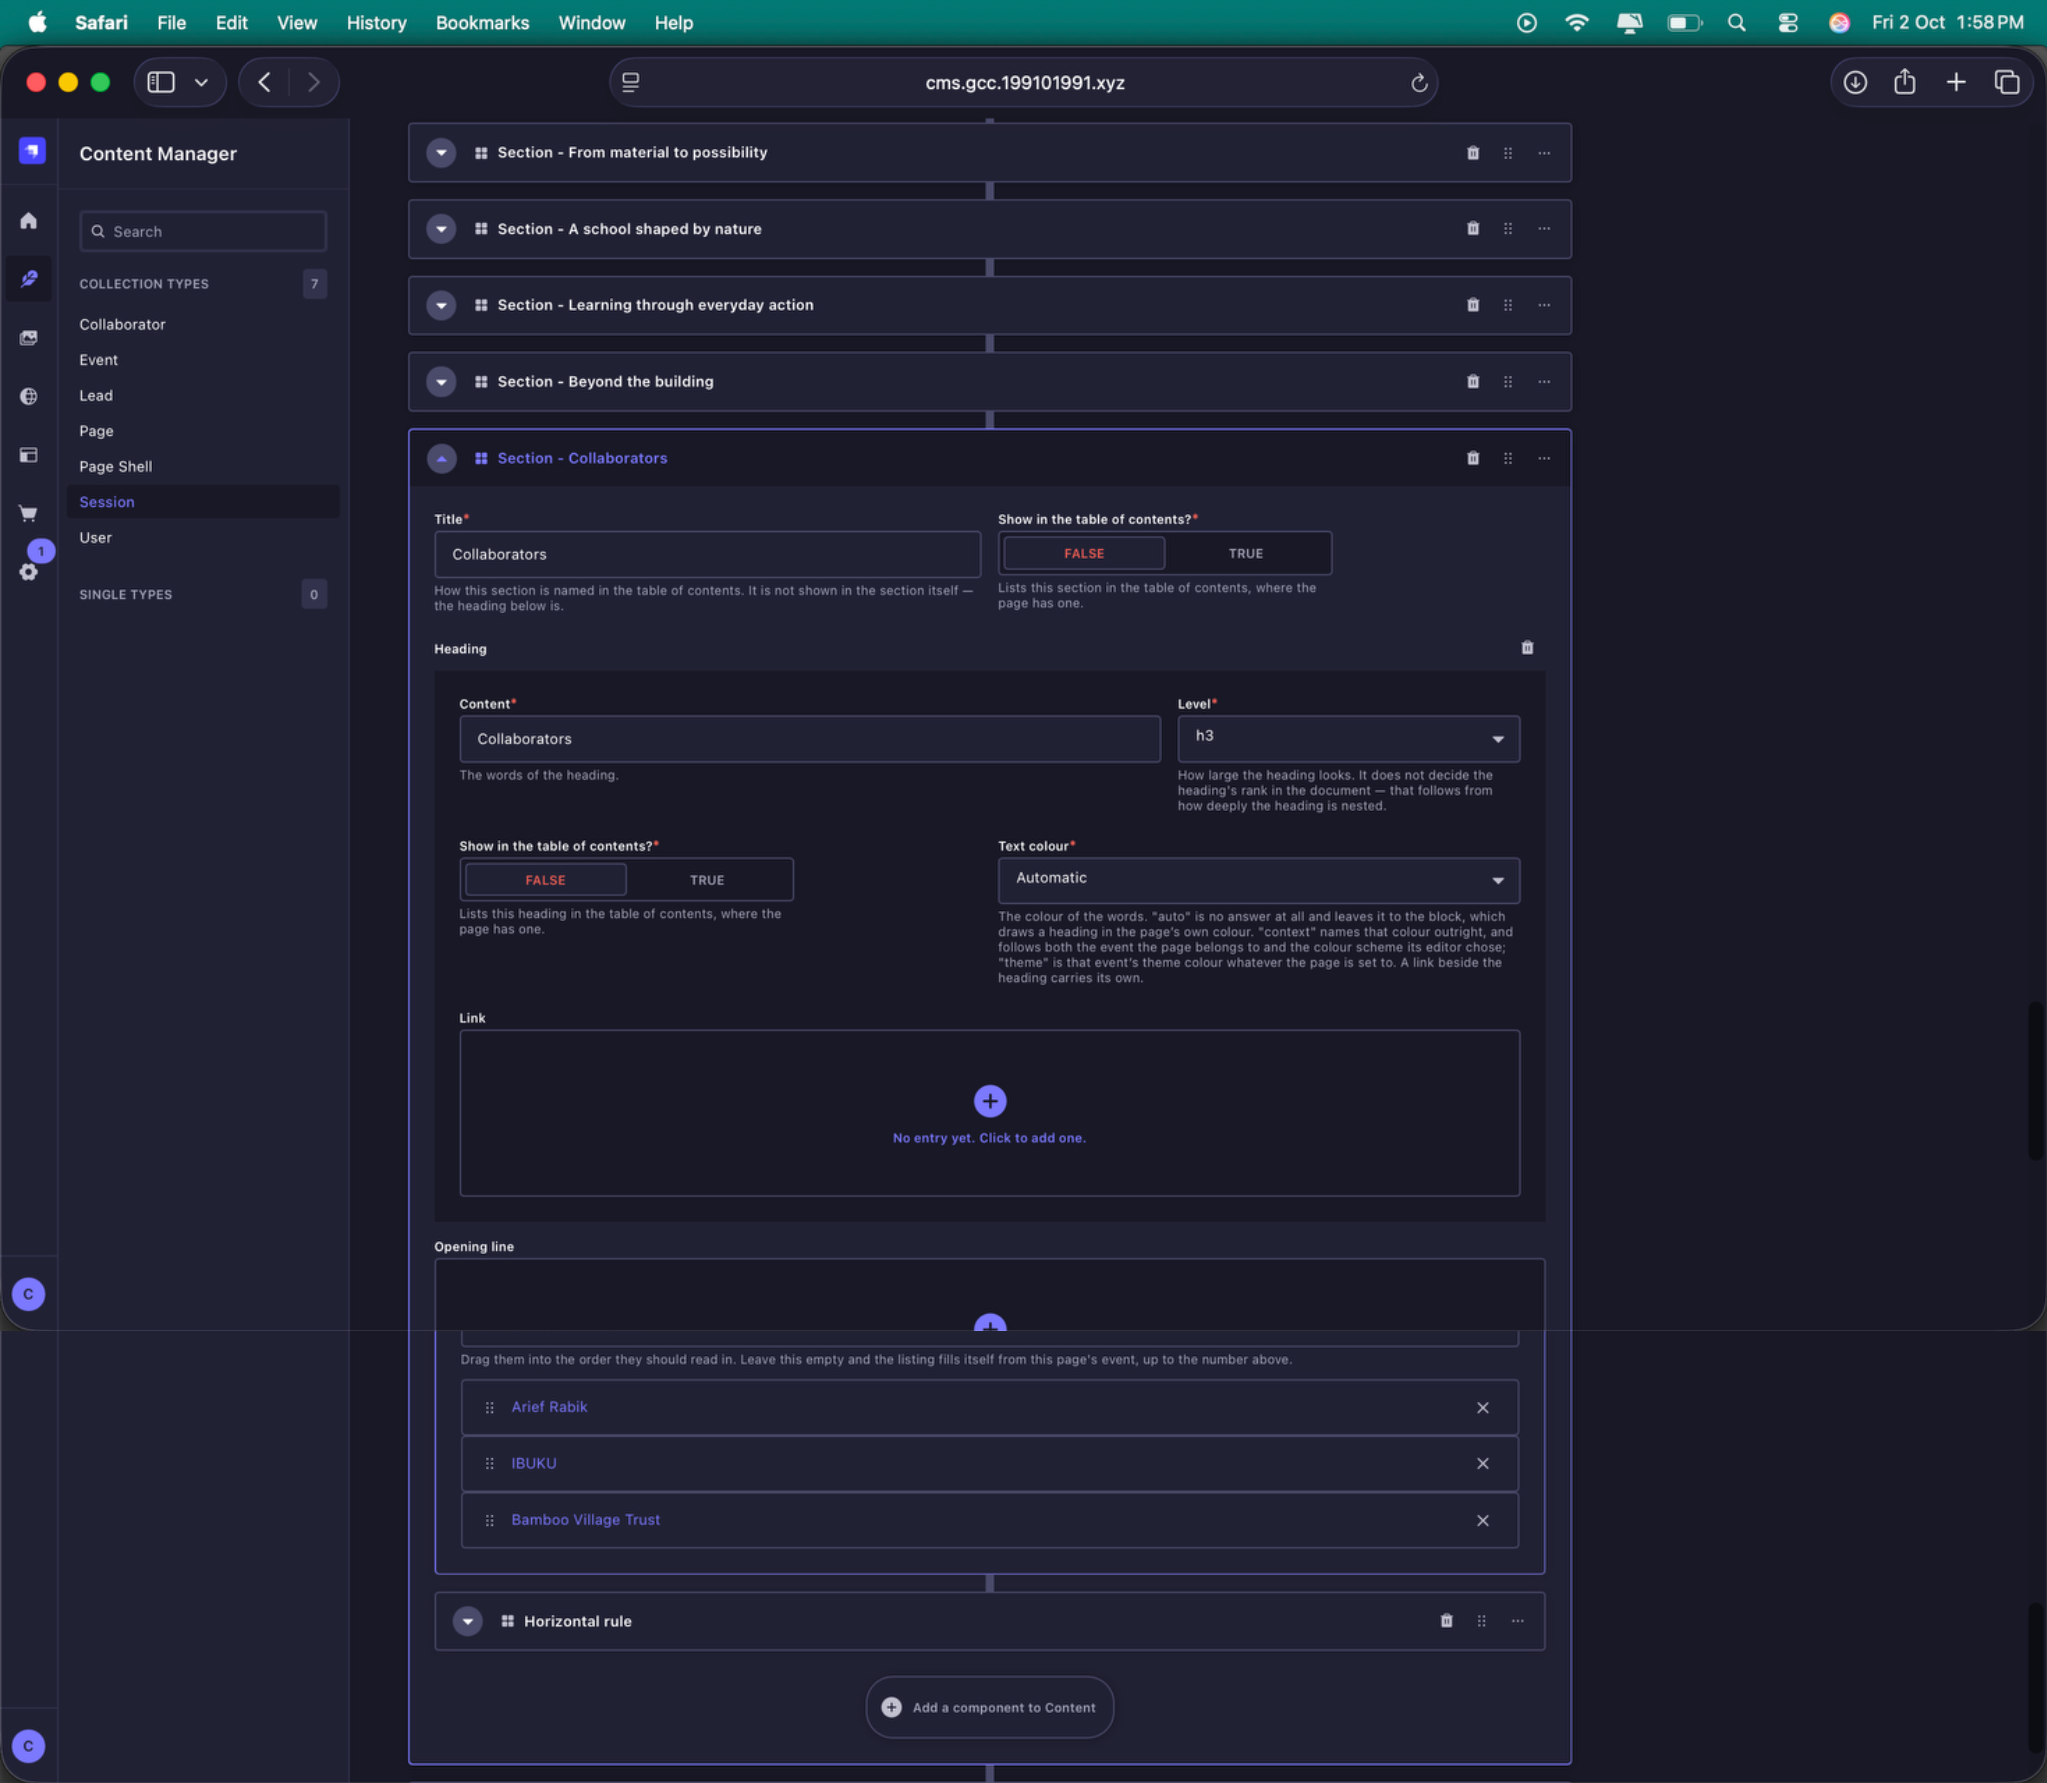Expand 'Section - From material to possibility'
This screenshot has width=2047, height=1783.
[x=441, y=153]
